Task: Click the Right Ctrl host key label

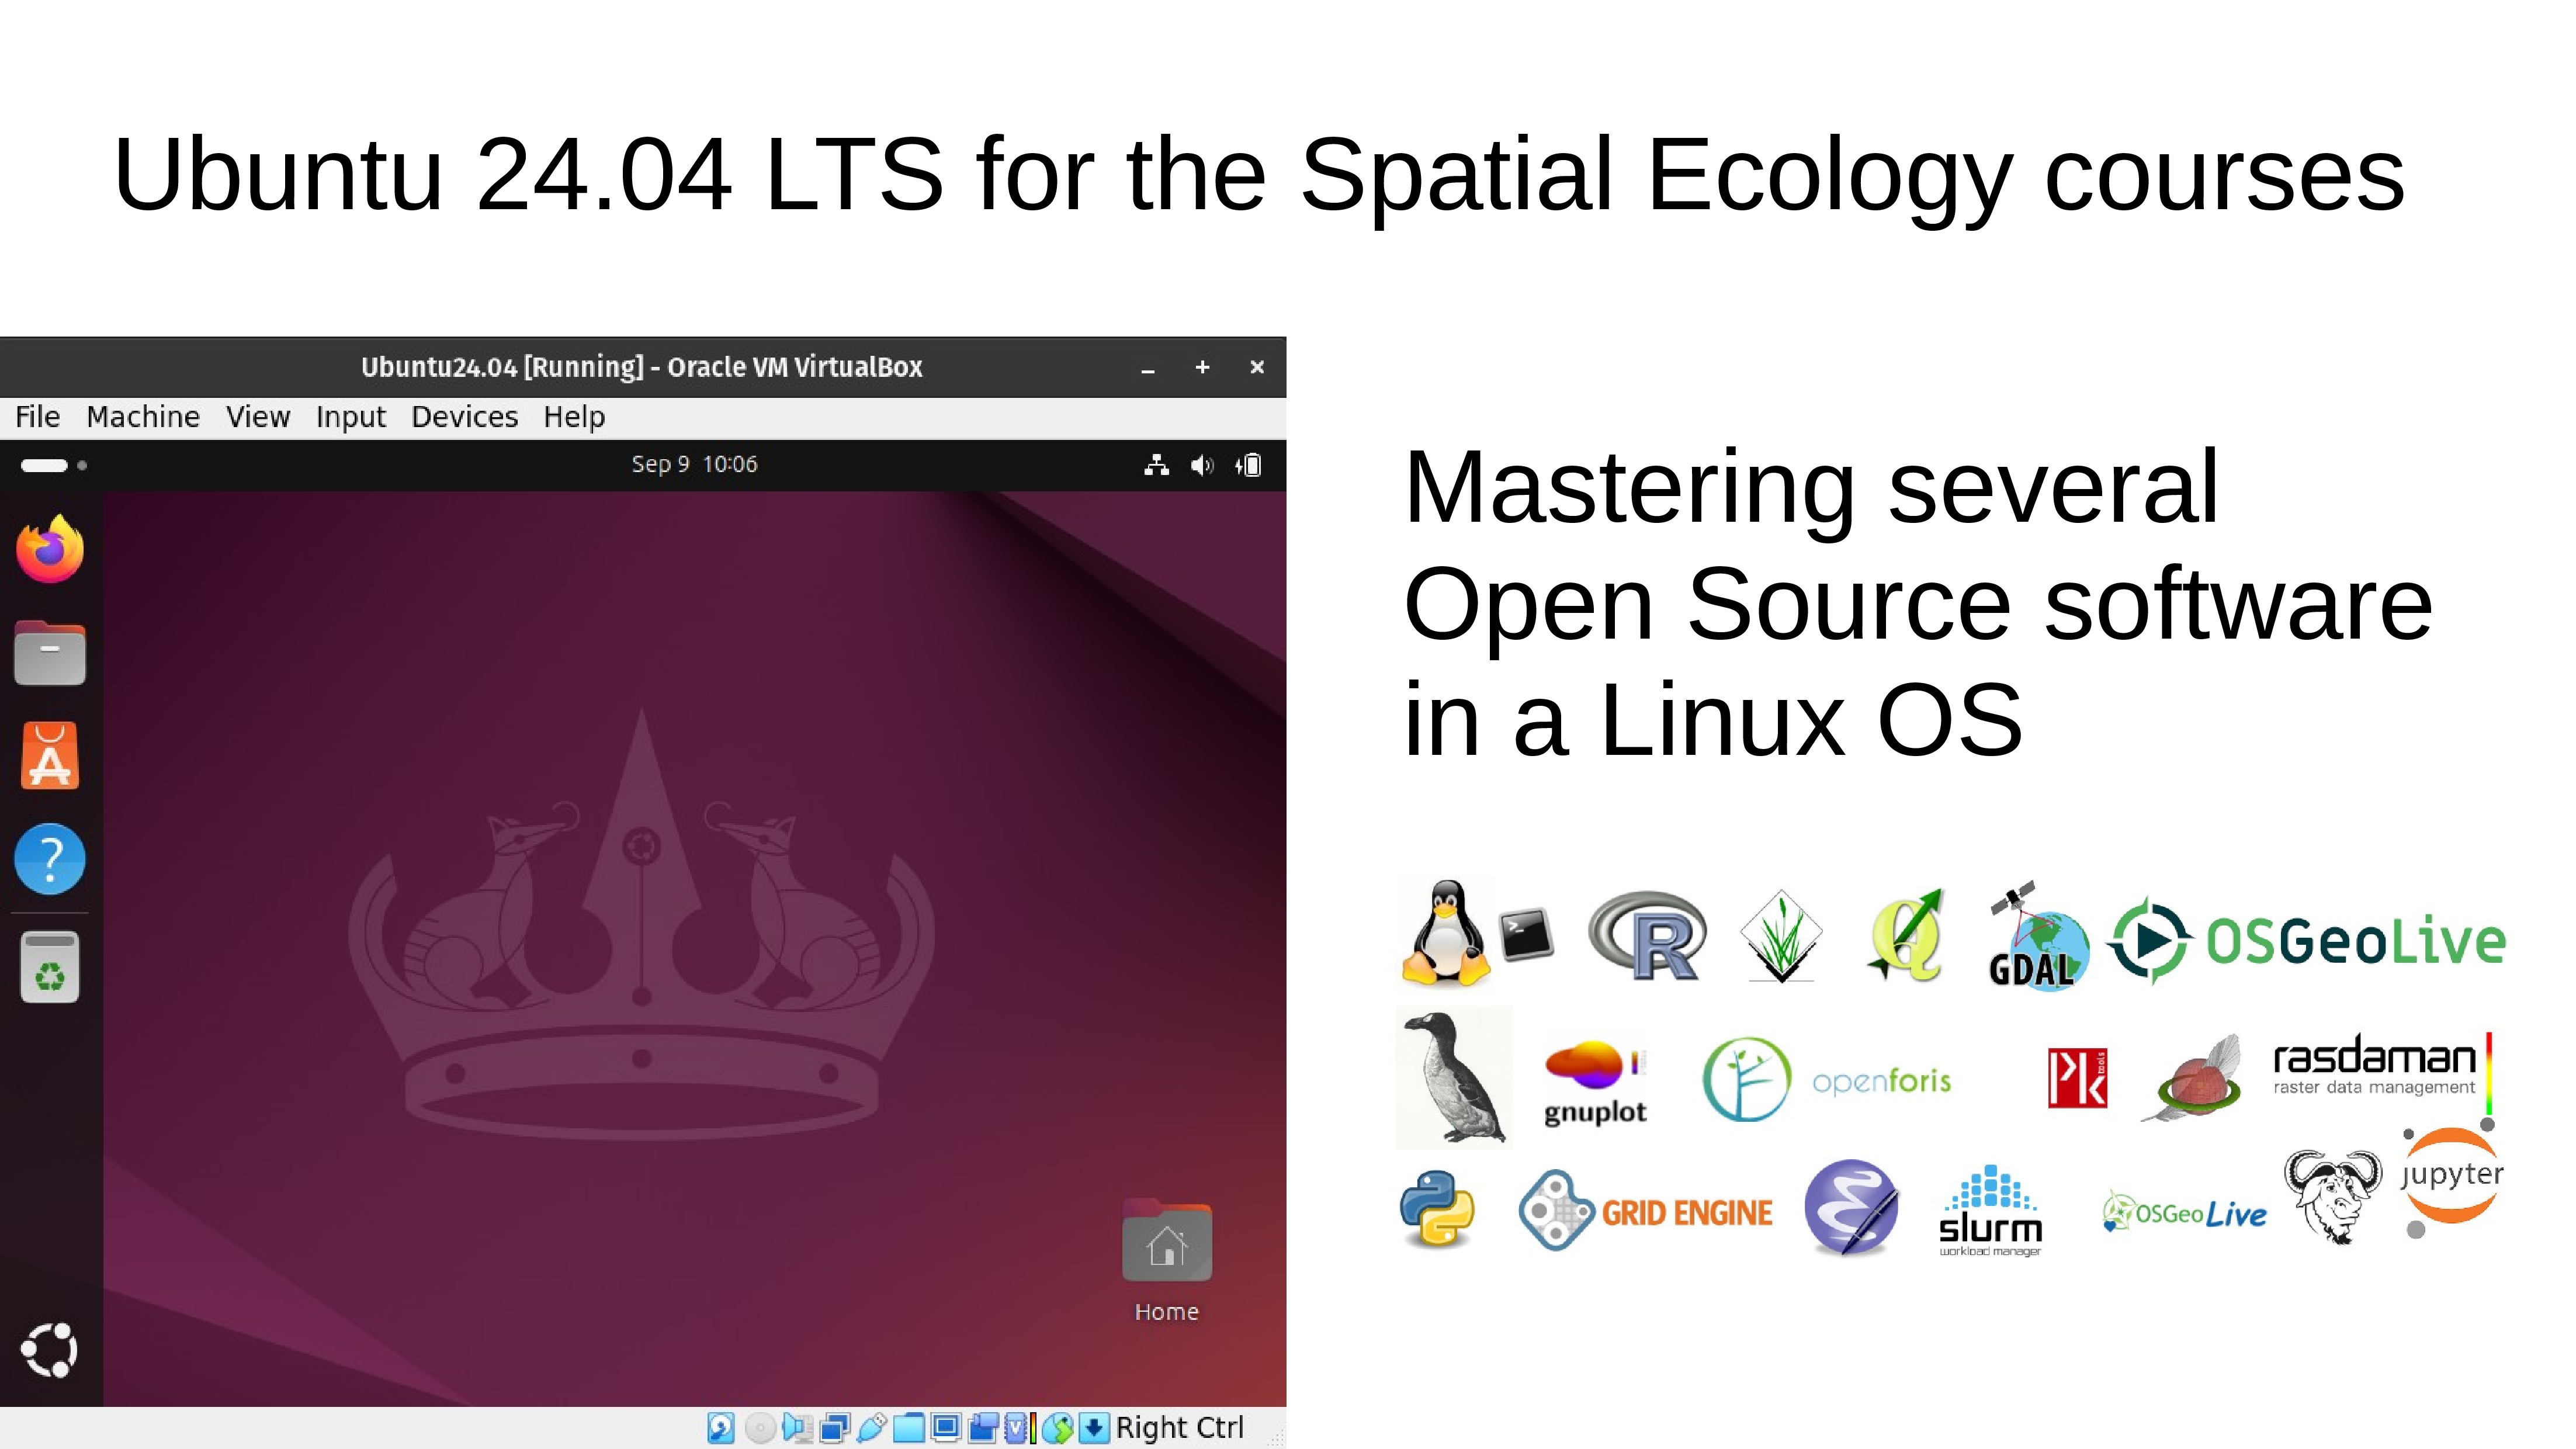Action: coord(1179,1427)
